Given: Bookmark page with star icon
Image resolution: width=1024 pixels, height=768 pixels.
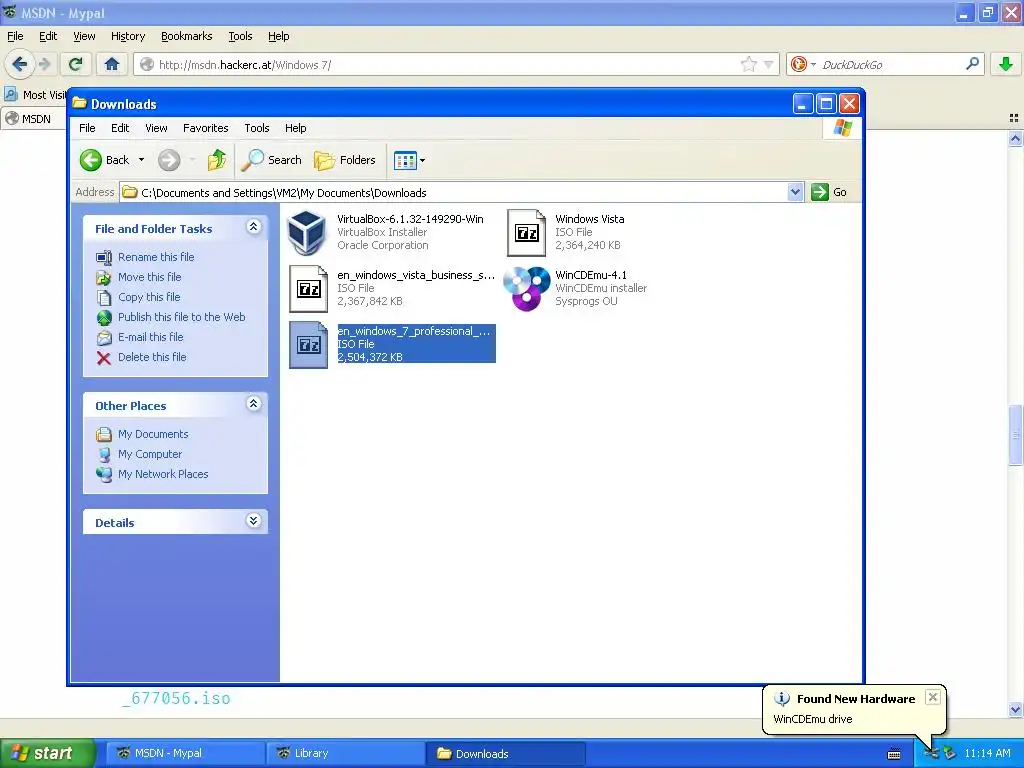Looking at the screenshot, I should 748,64.
